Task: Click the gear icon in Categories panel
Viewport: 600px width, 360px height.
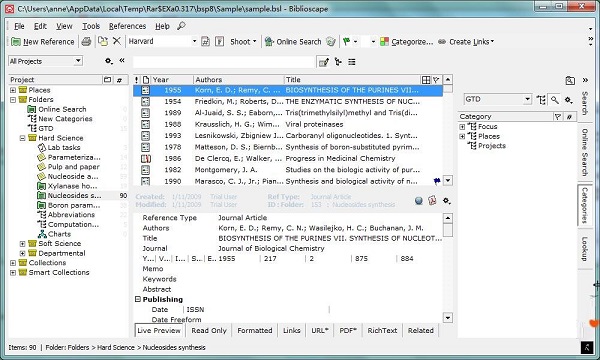Action: 569,100
